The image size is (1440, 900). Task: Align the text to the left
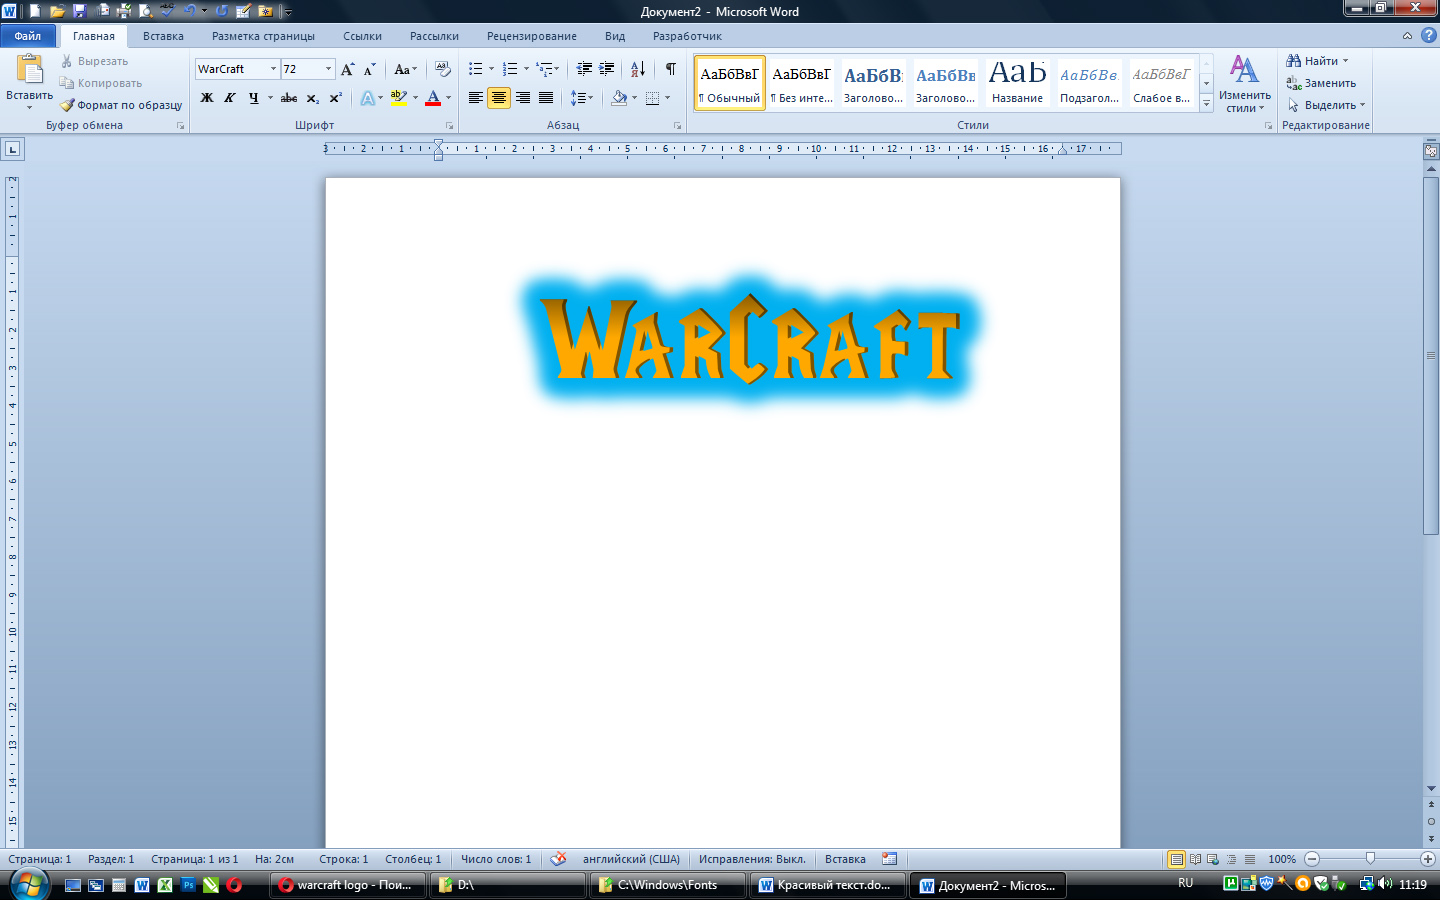(476, 98)
